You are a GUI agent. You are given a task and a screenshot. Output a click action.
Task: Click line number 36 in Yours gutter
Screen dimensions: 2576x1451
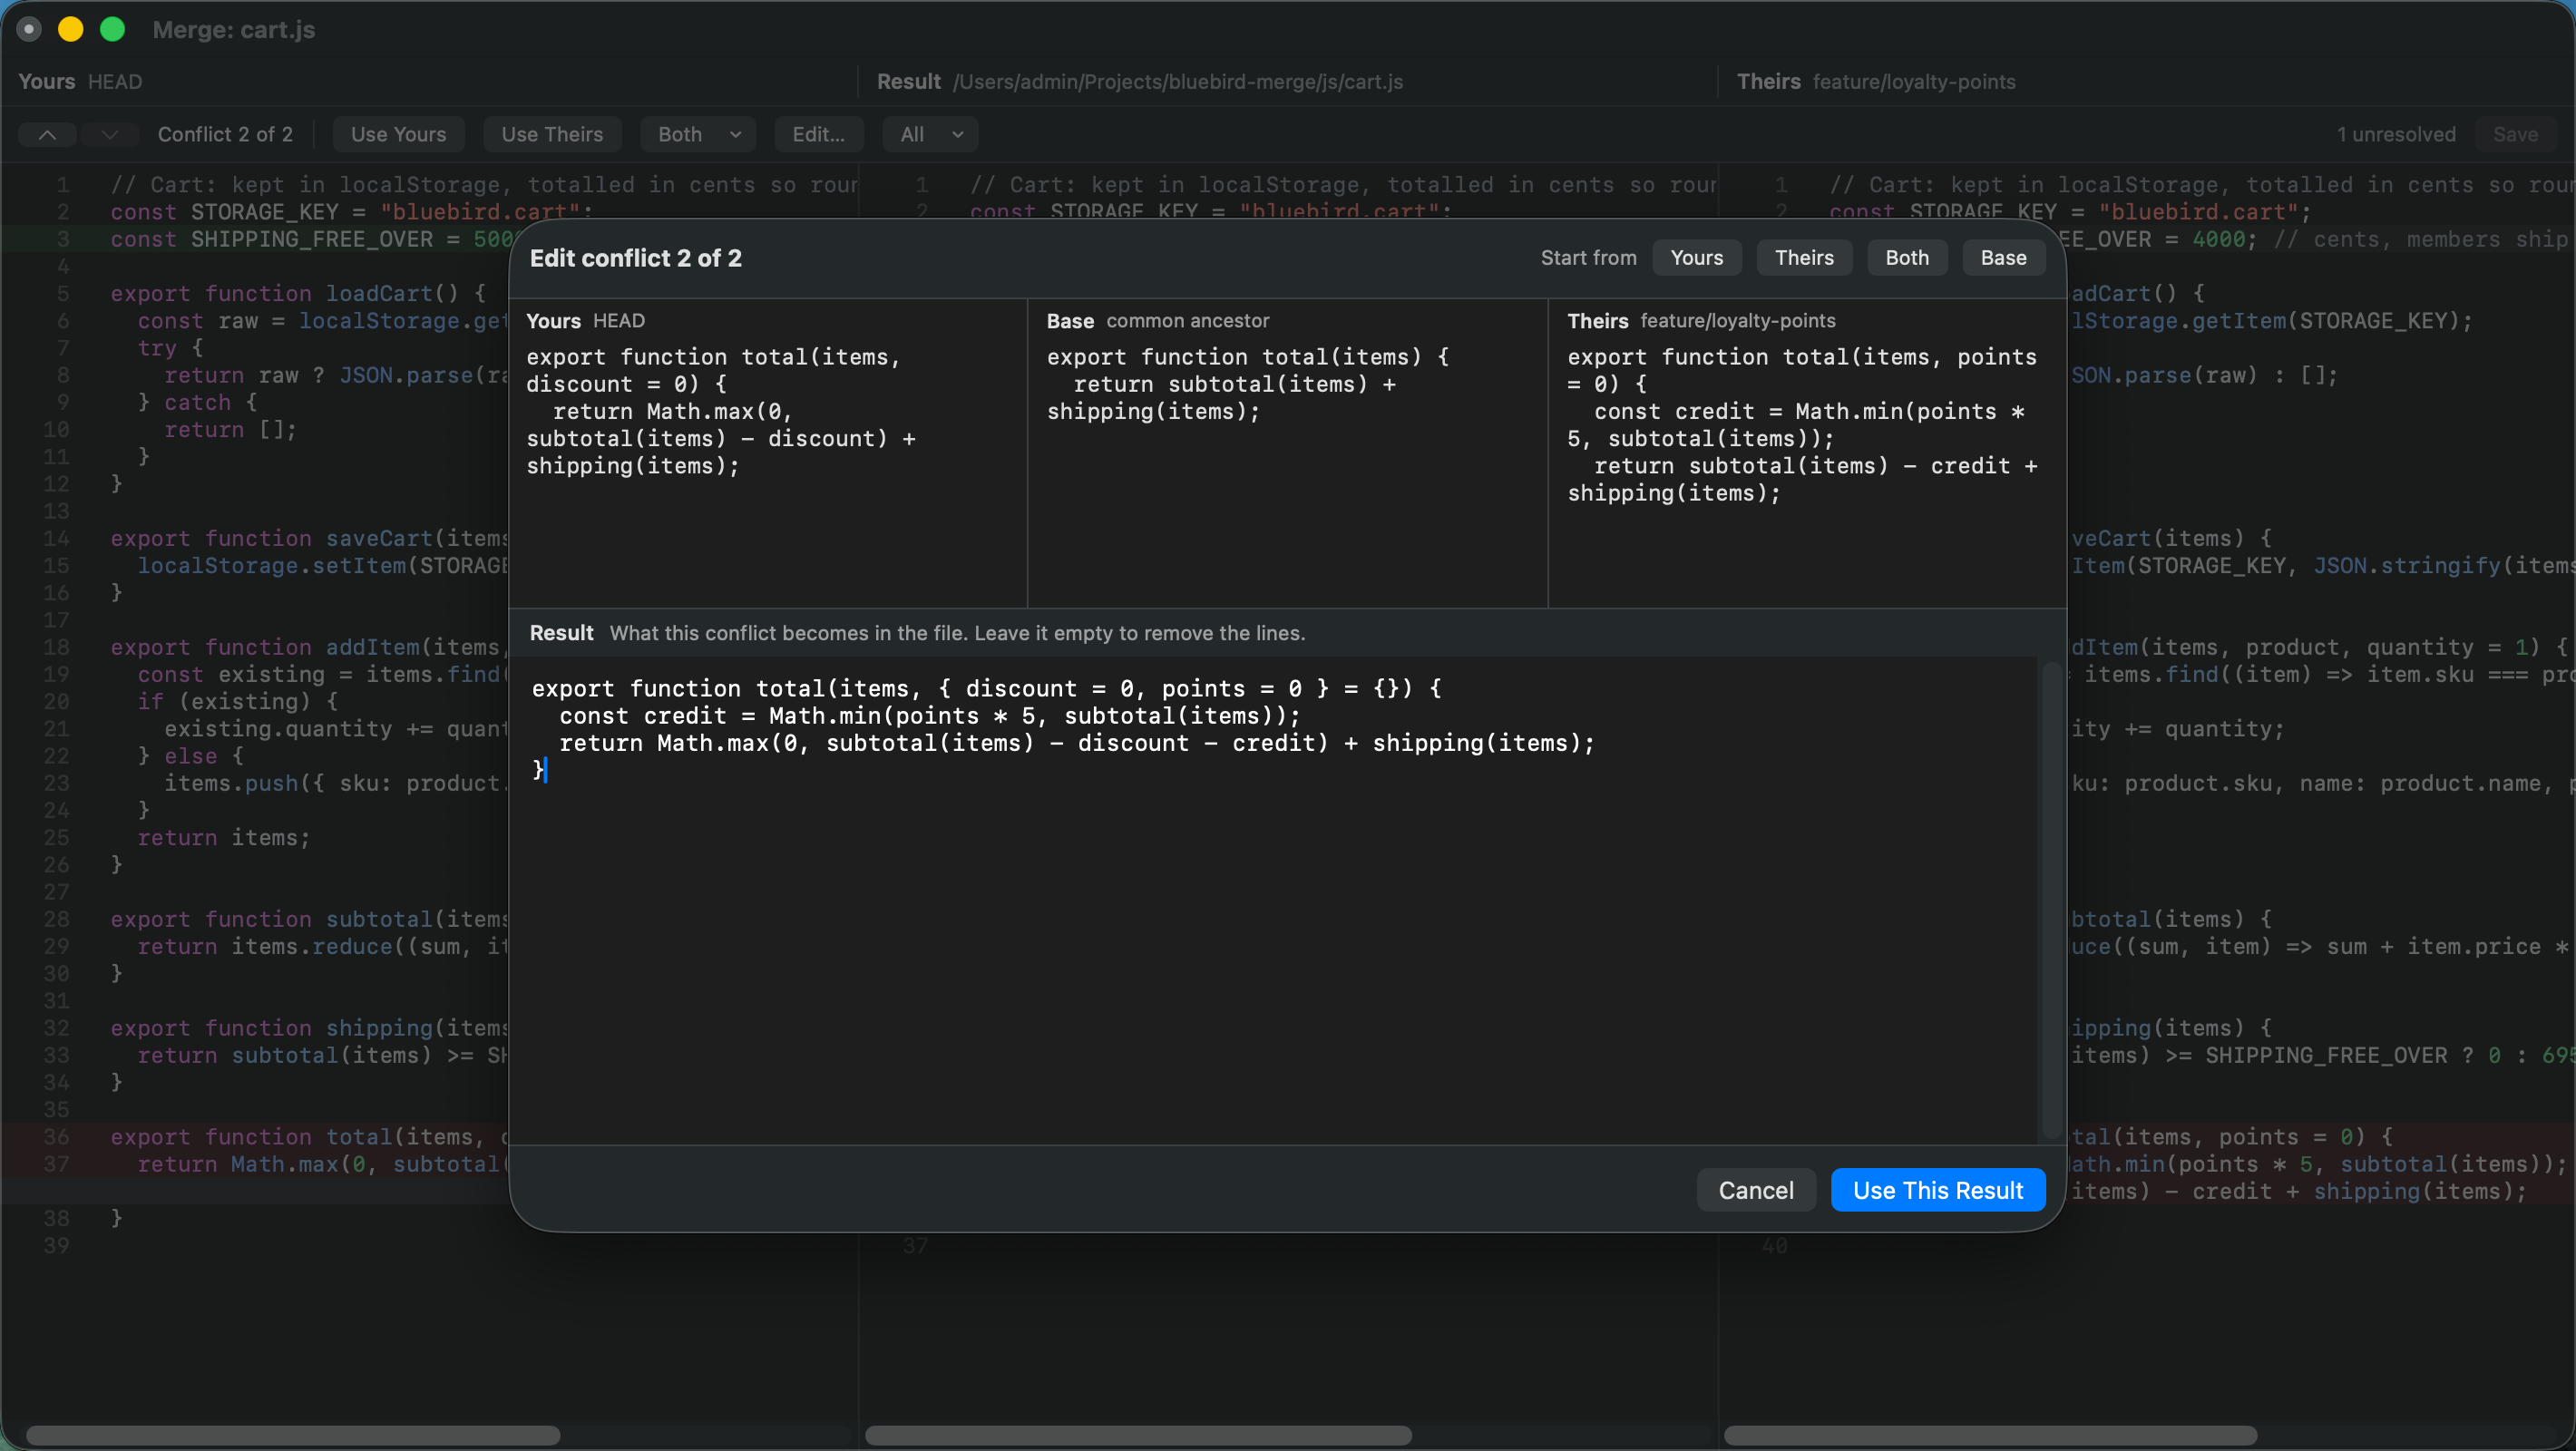coord(56,1136)
